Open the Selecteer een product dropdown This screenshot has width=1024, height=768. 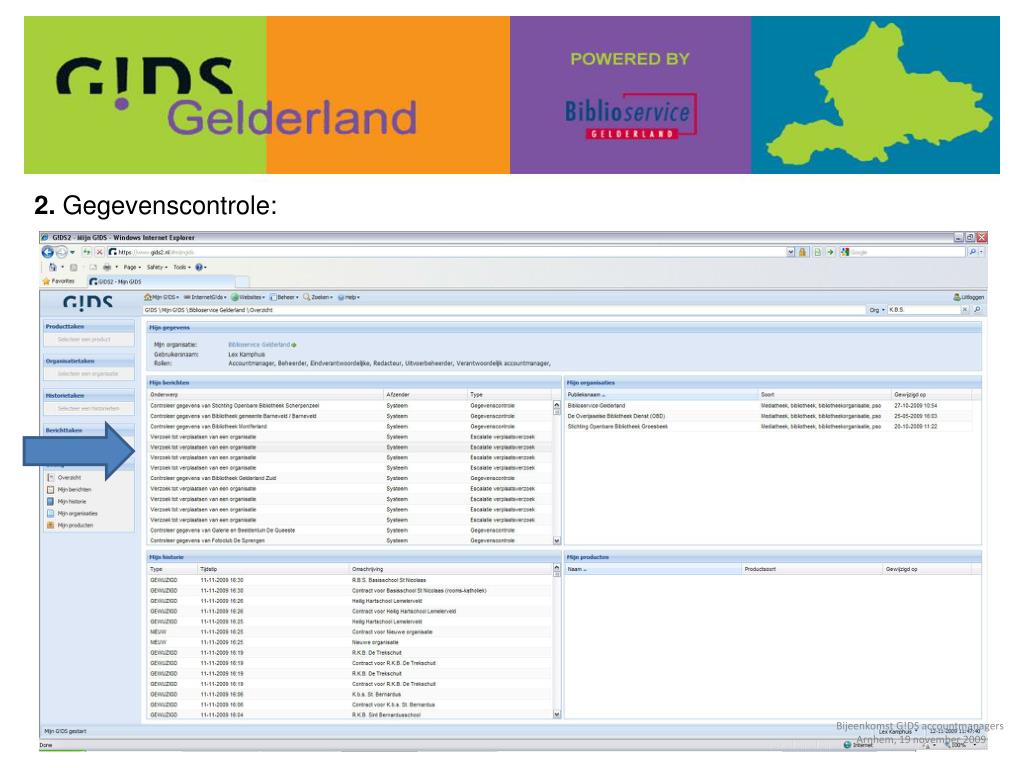point(89,340)
